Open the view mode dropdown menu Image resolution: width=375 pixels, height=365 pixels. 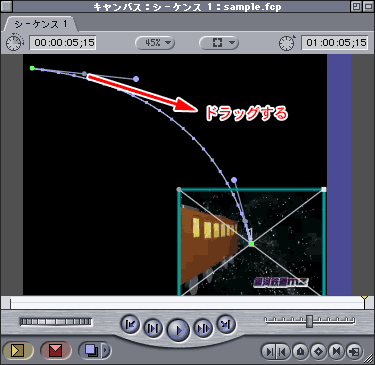tap(219, 43)
